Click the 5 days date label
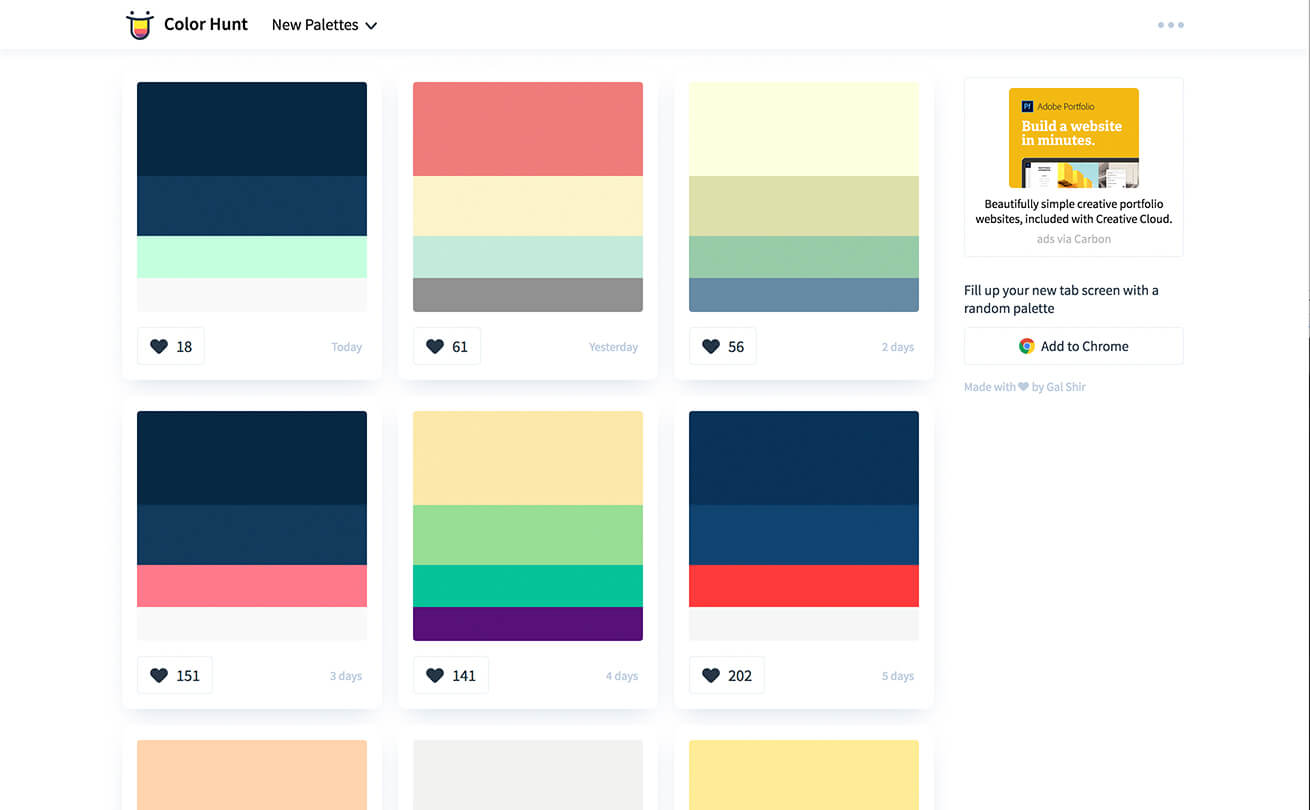The height and width of the screenshot is (810, 1310). tap(898, 676)
